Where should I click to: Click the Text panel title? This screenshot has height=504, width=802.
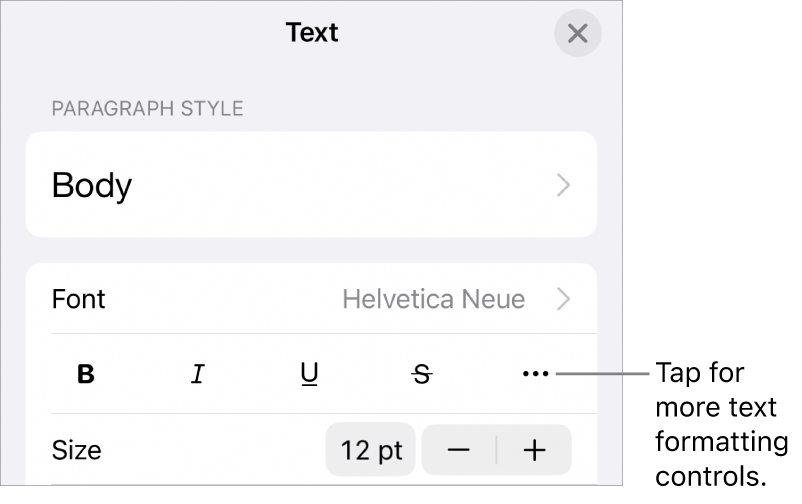[312, 33]
